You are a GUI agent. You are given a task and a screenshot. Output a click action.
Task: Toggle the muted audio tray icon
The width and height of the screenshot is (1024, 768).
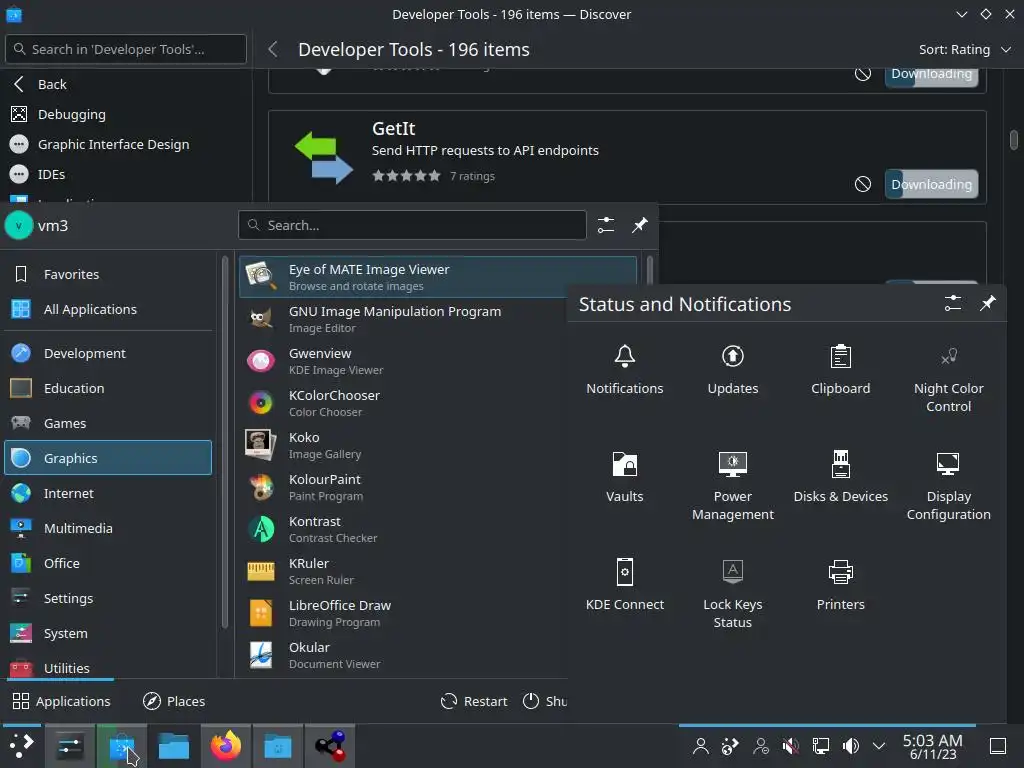click(x=790, y=746)
